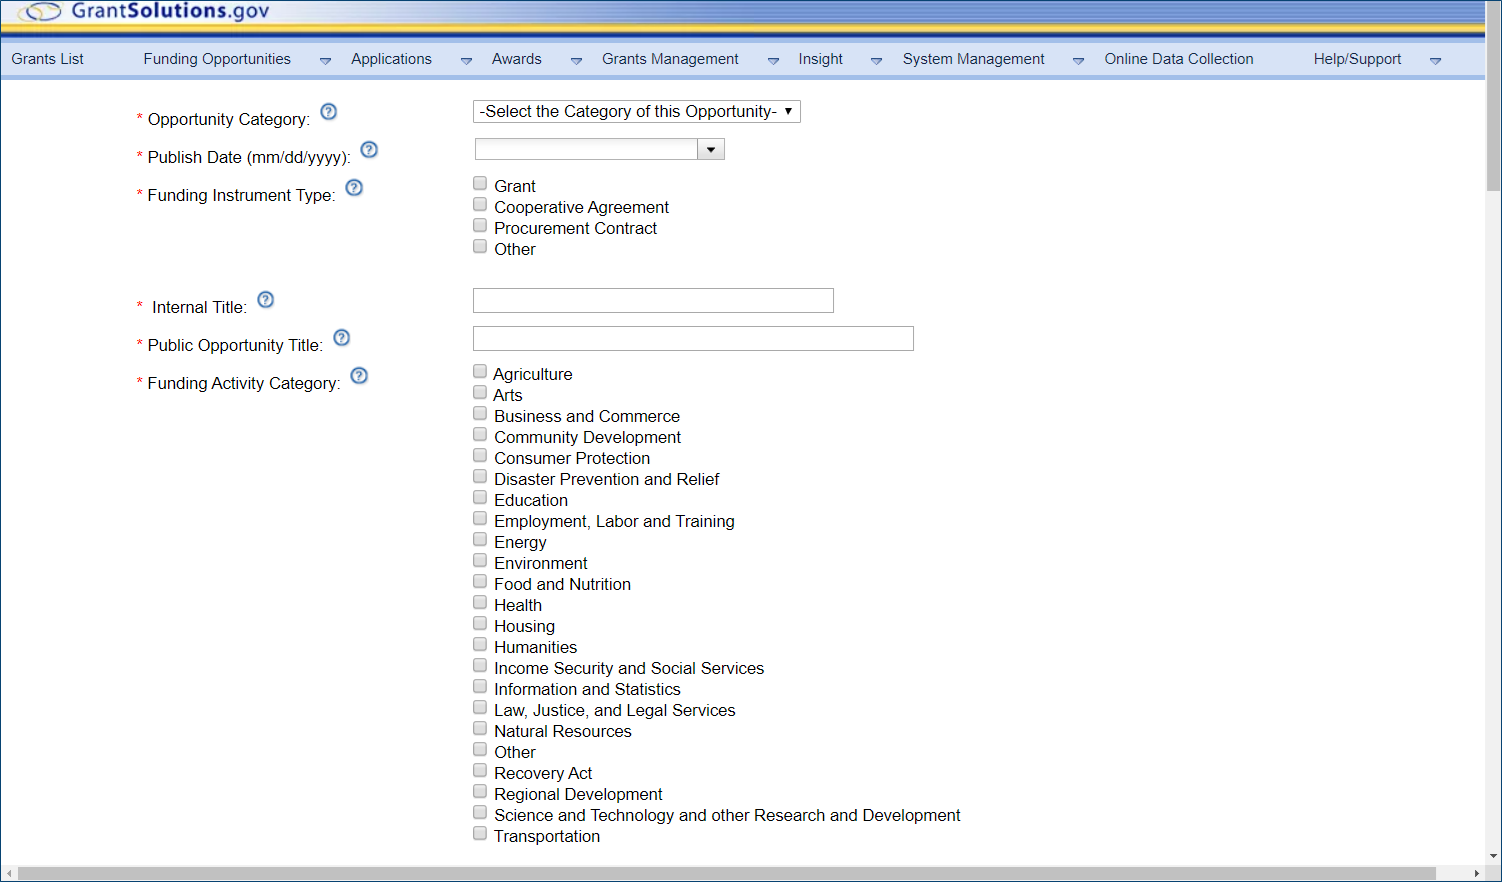
Task: Expand the Publish Date picker dropdown
Action: [x=711, y=150]
